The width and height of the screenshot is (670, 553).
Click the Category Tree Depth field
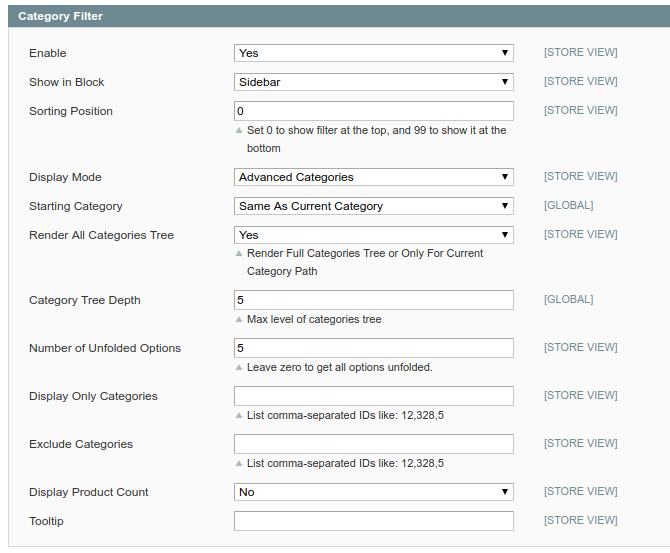coord(373,300)
